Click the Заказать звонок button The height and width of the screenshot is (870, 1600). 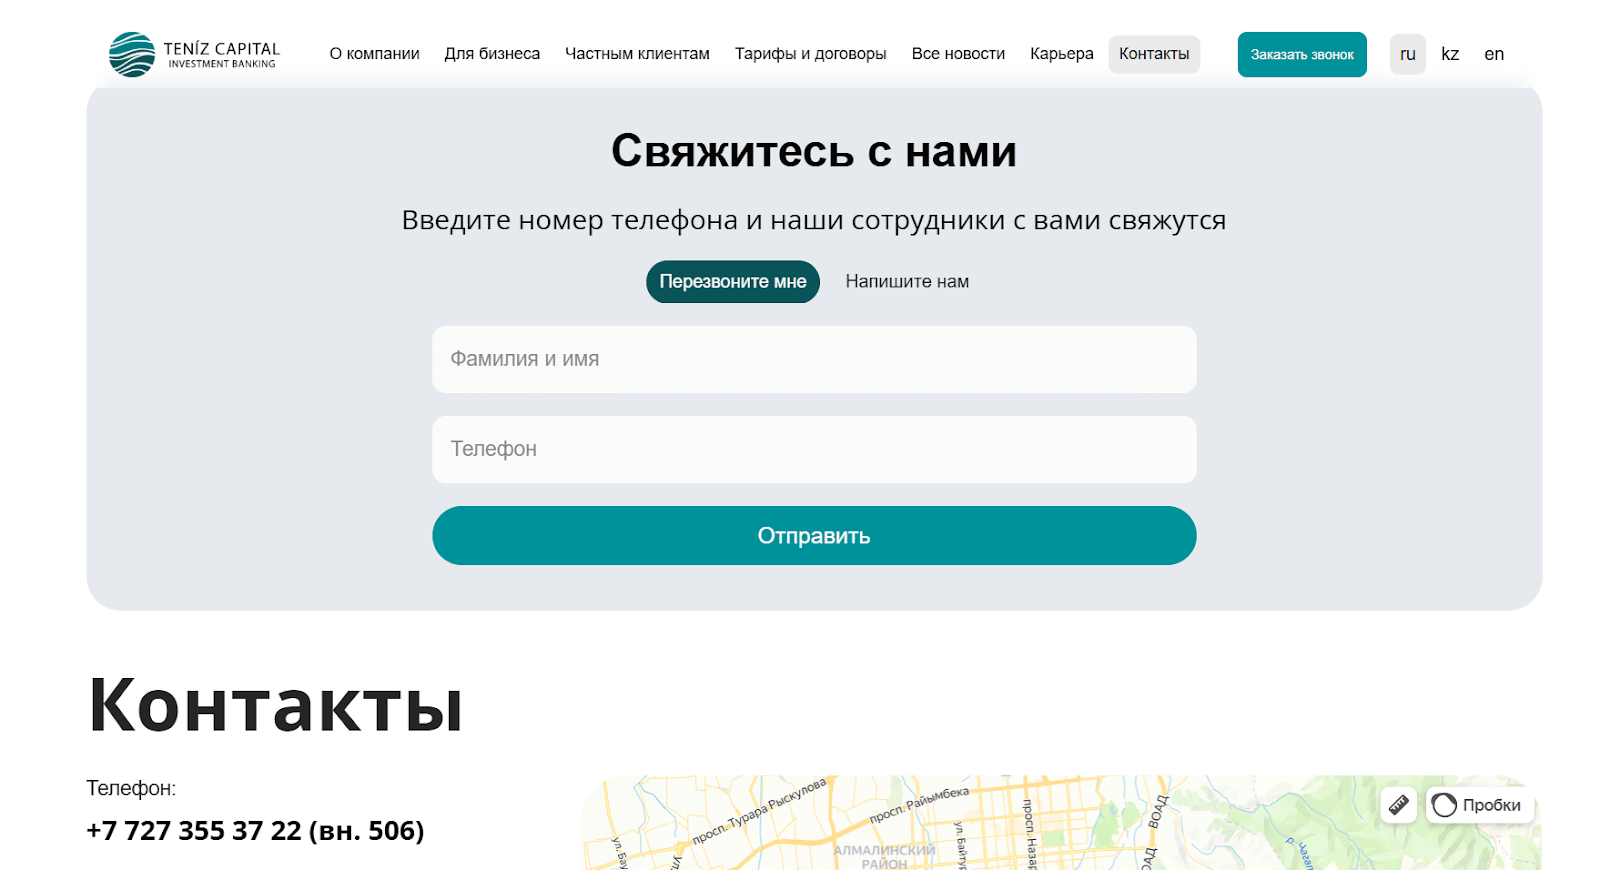1302,54
